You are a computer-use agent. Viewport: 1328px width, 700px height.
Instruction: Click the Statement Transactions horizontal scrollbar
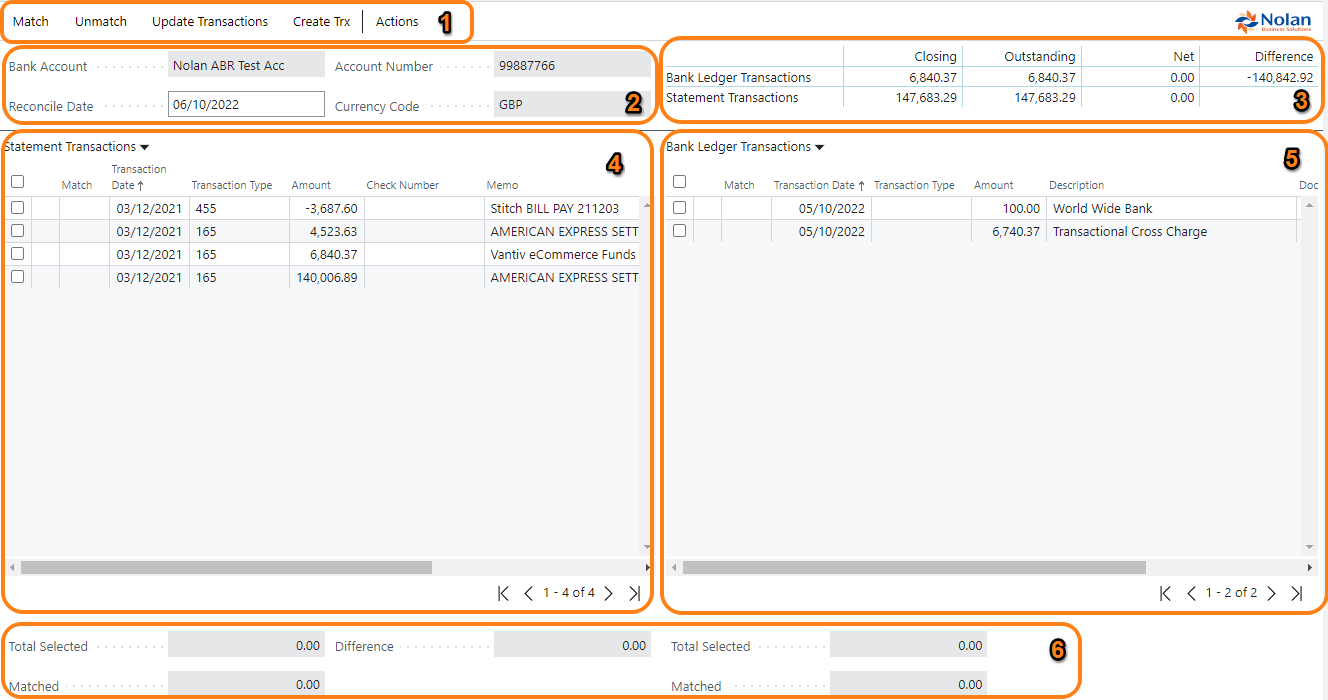226,567
